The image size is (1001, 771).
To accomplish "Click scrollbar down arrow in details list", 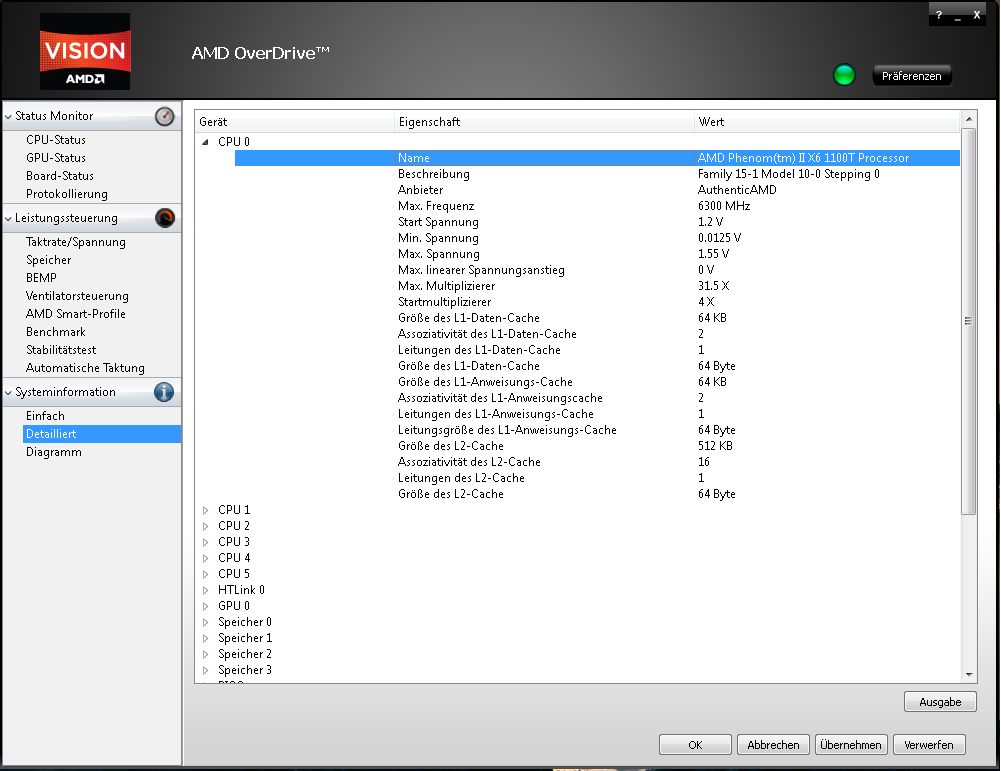I will tap(969, 675).
